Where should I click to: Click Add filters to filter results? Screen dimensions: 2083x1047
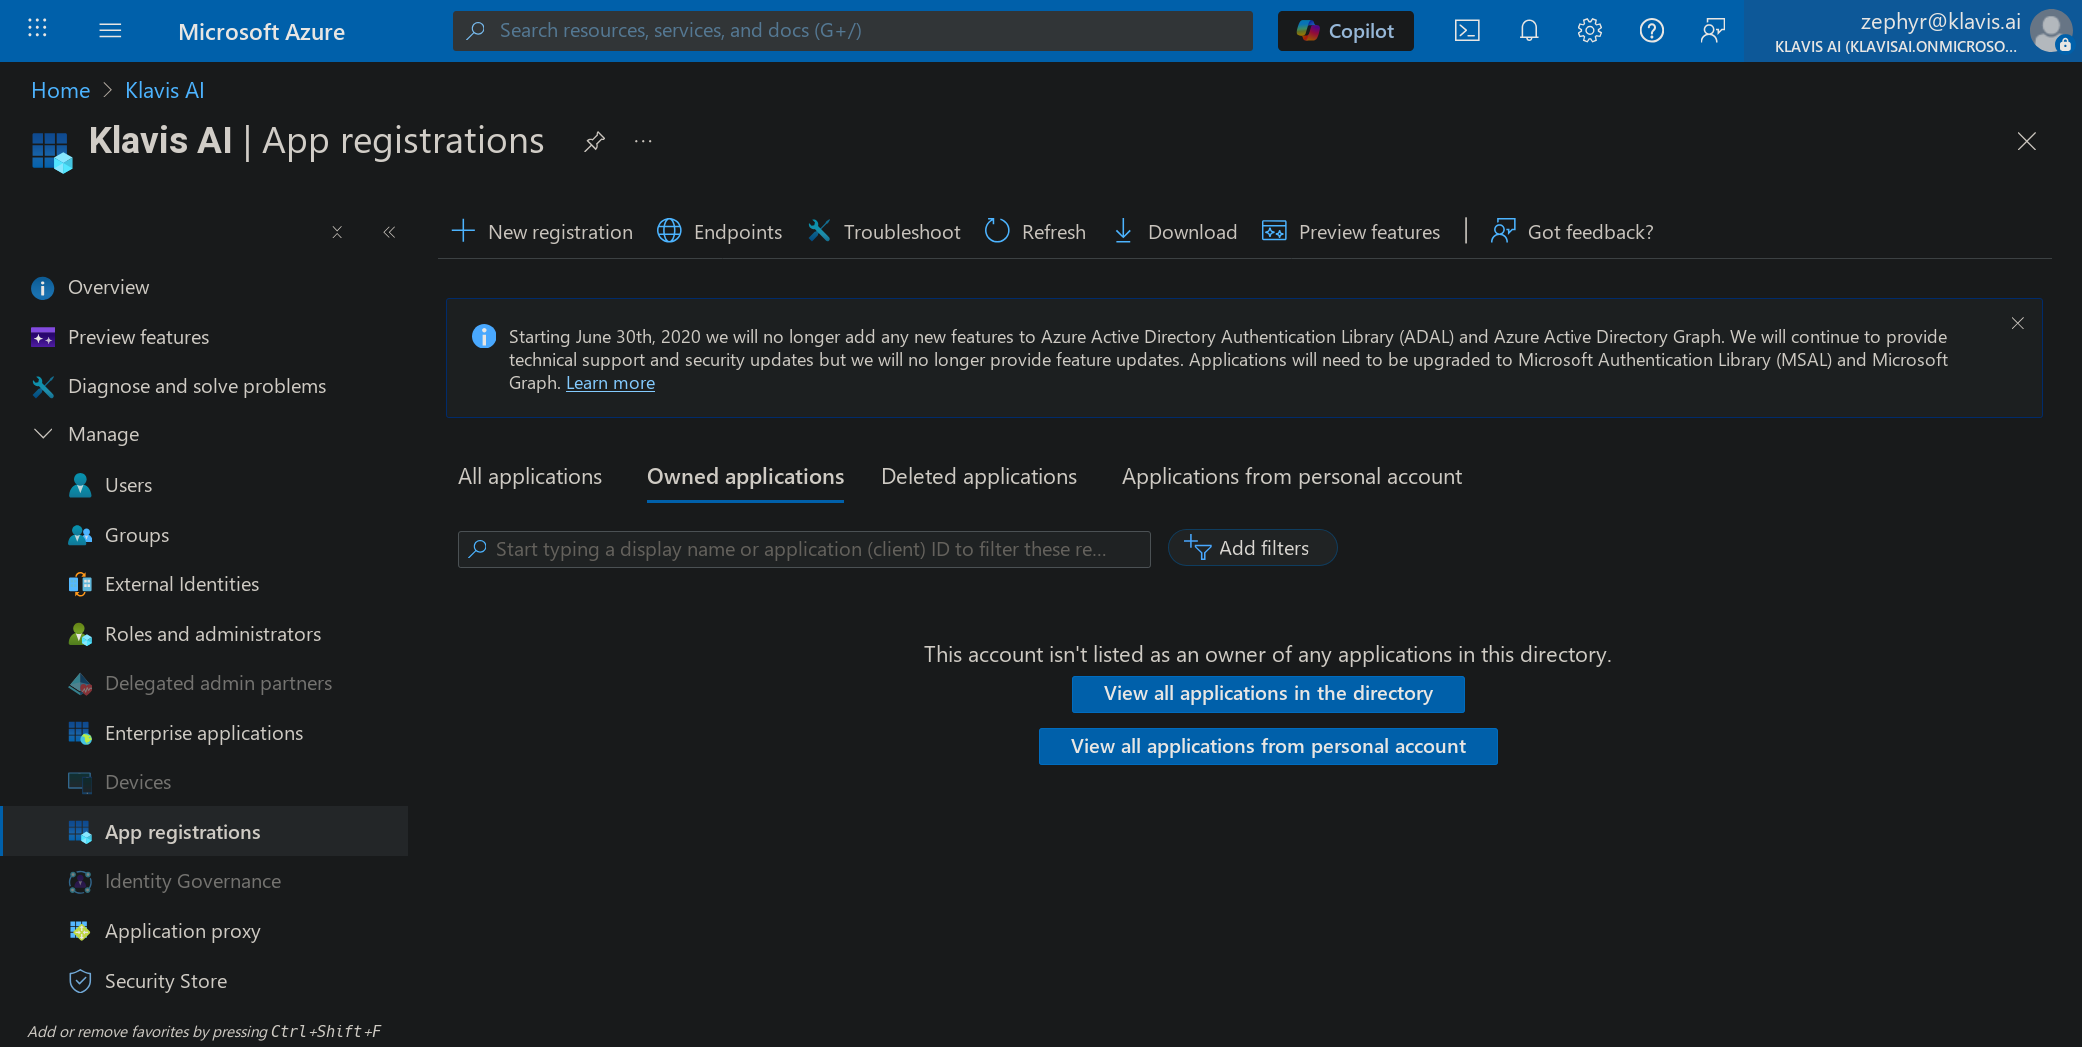click(1252, 547)
